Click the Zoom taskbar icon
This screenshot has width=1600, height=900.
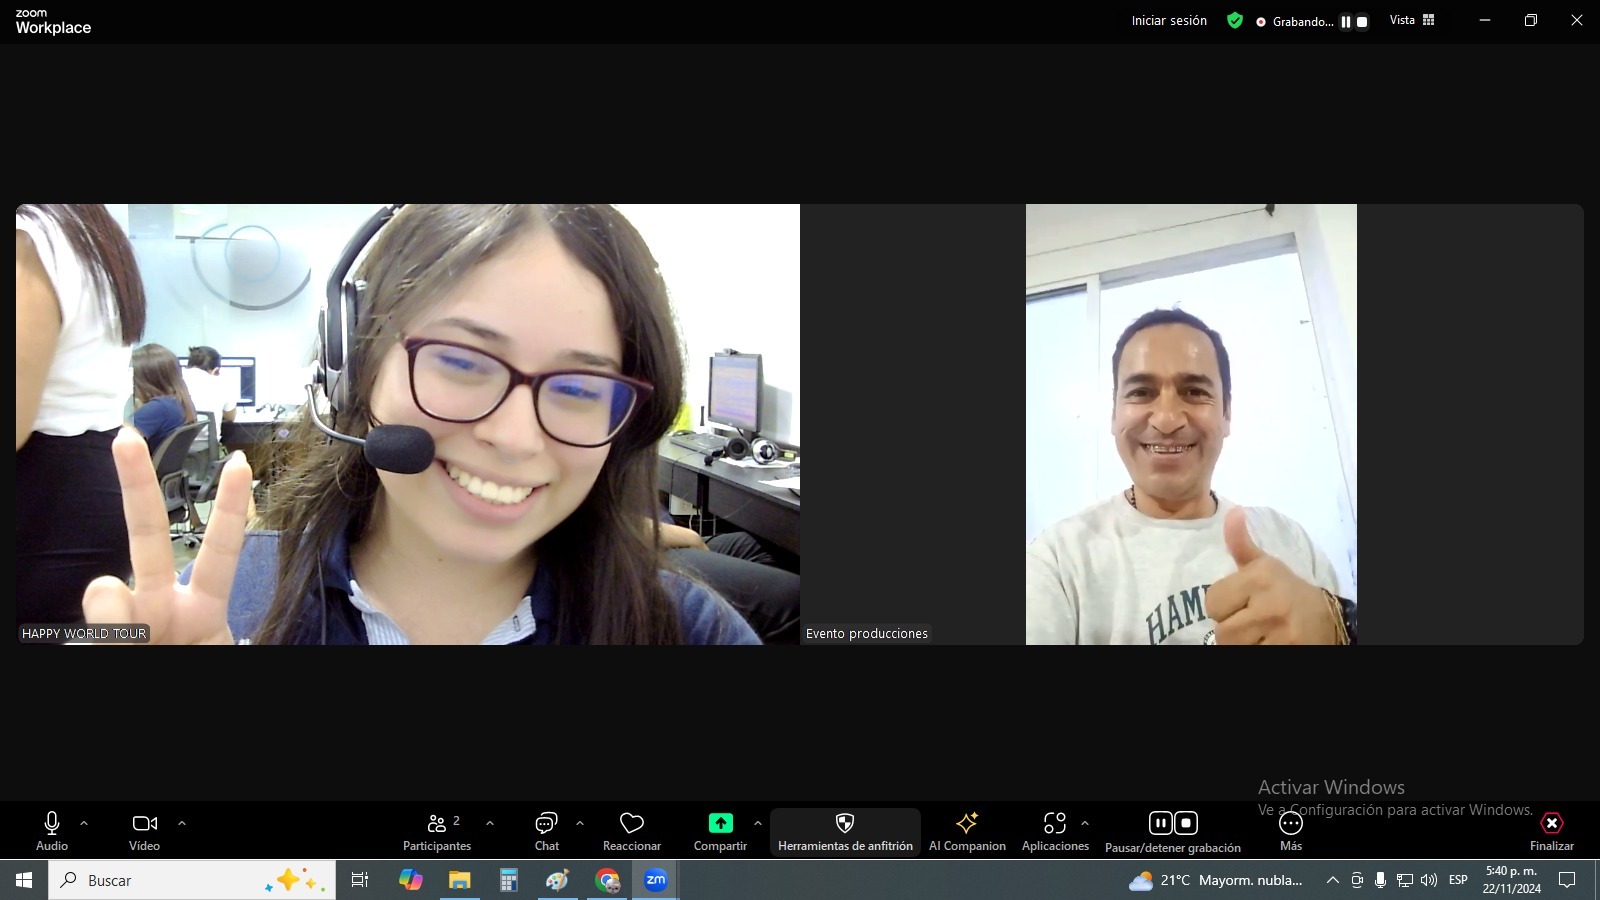pos(656,880)
